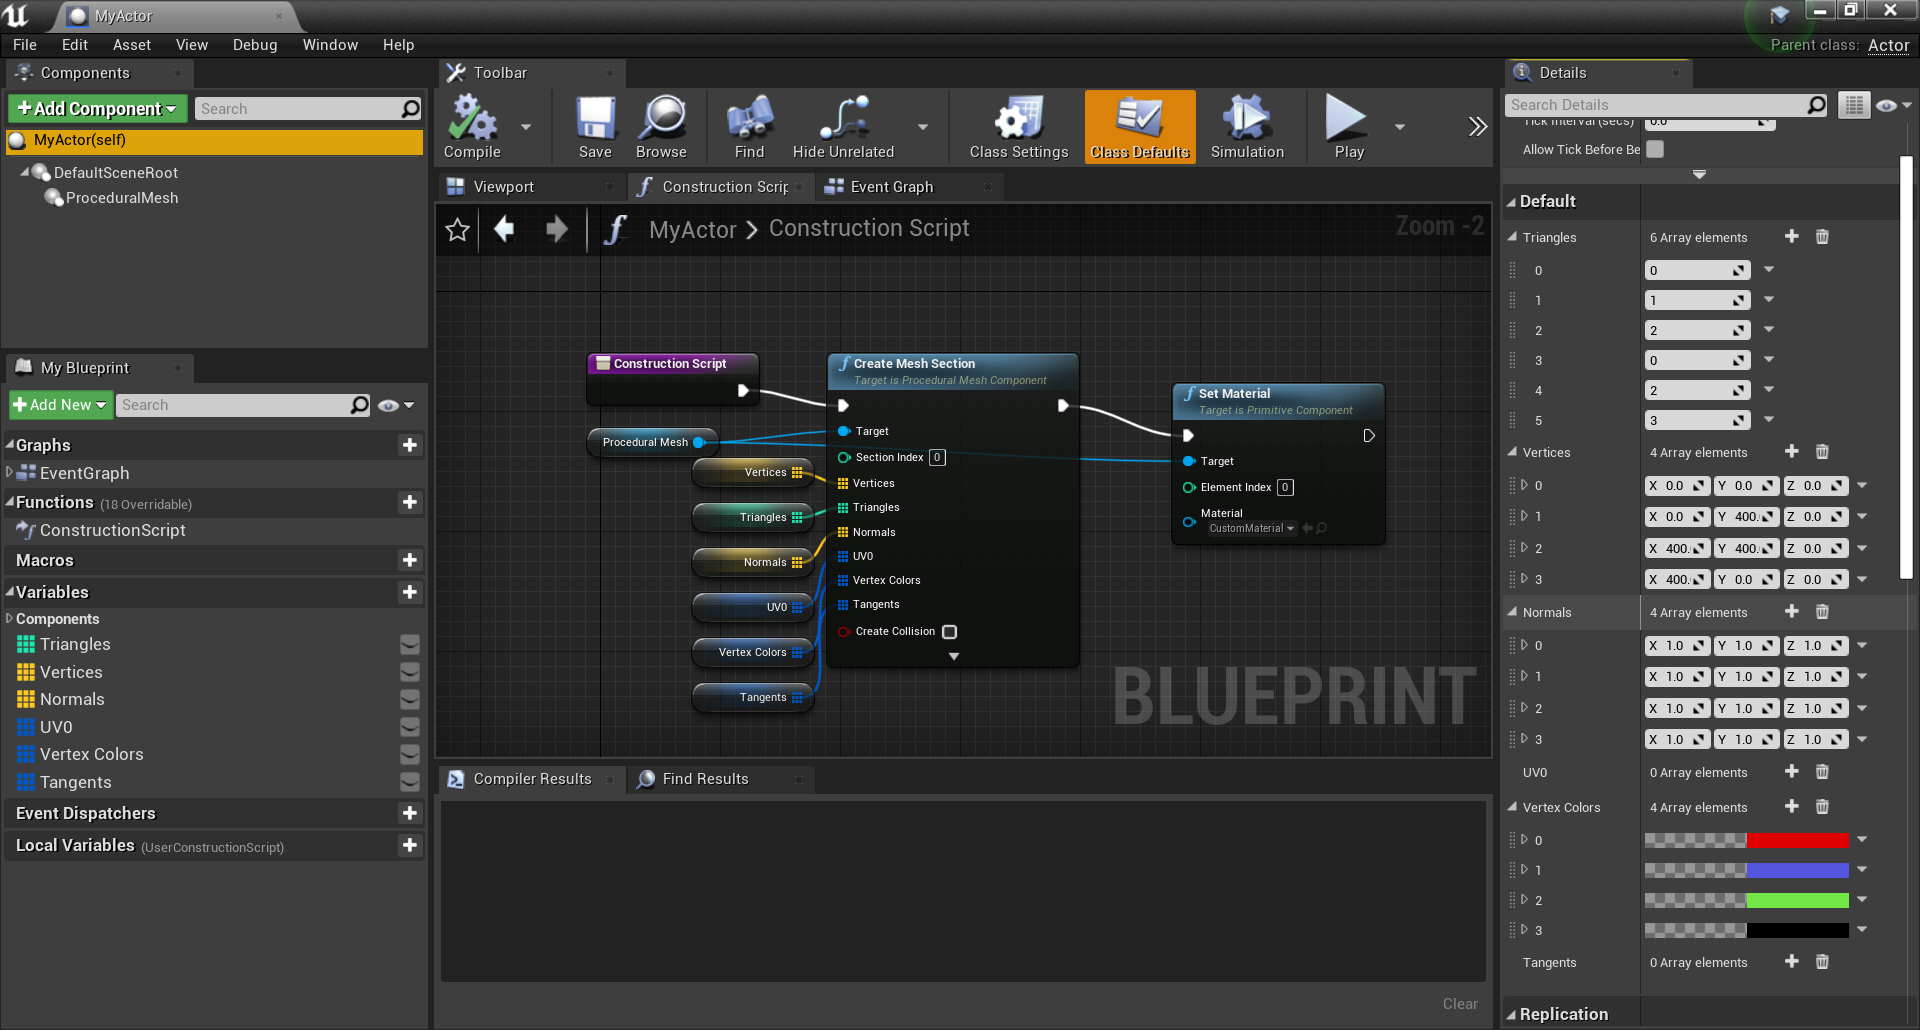Screen dimensions: 1920x1030
Task: Expand Vertices element 2
Action: 1524,548
